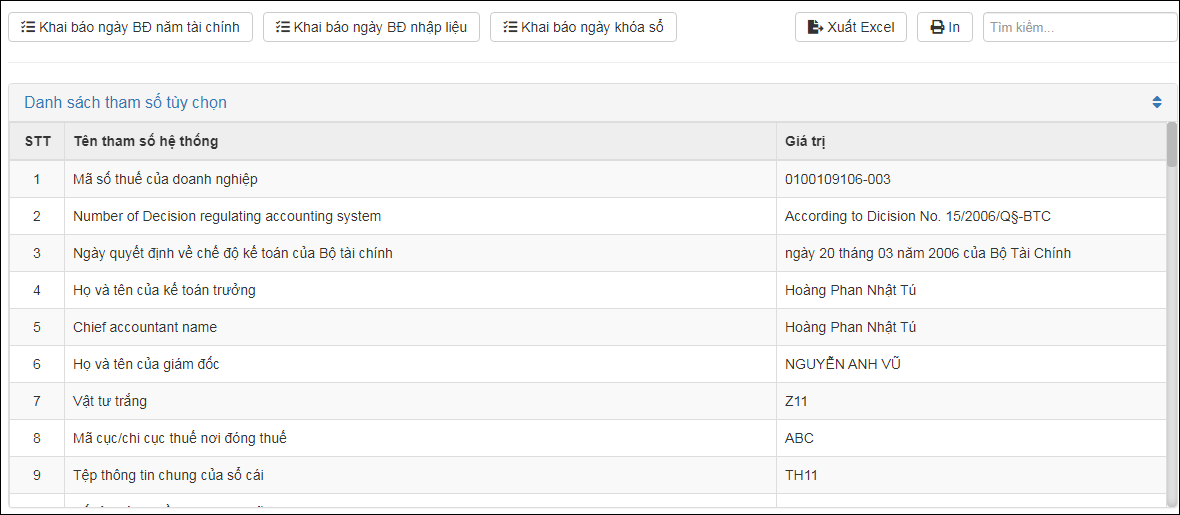
Task: Click the export icon on Xuất Excel
Action: point(816,27)
